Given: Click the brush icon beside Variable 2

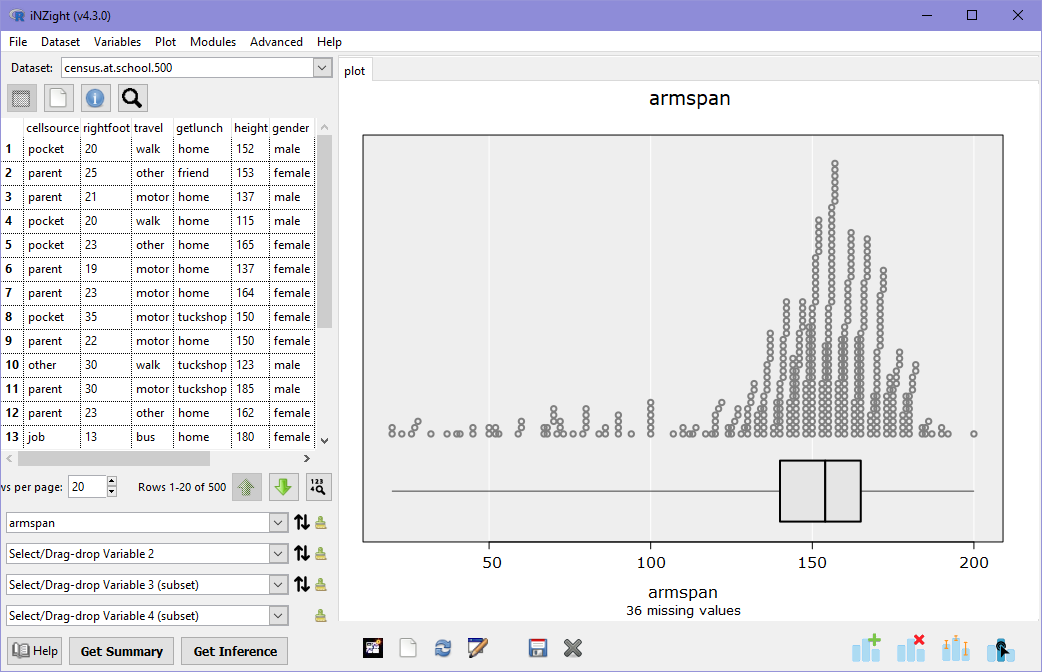Looking at the screenshot, I should point(320,553).
